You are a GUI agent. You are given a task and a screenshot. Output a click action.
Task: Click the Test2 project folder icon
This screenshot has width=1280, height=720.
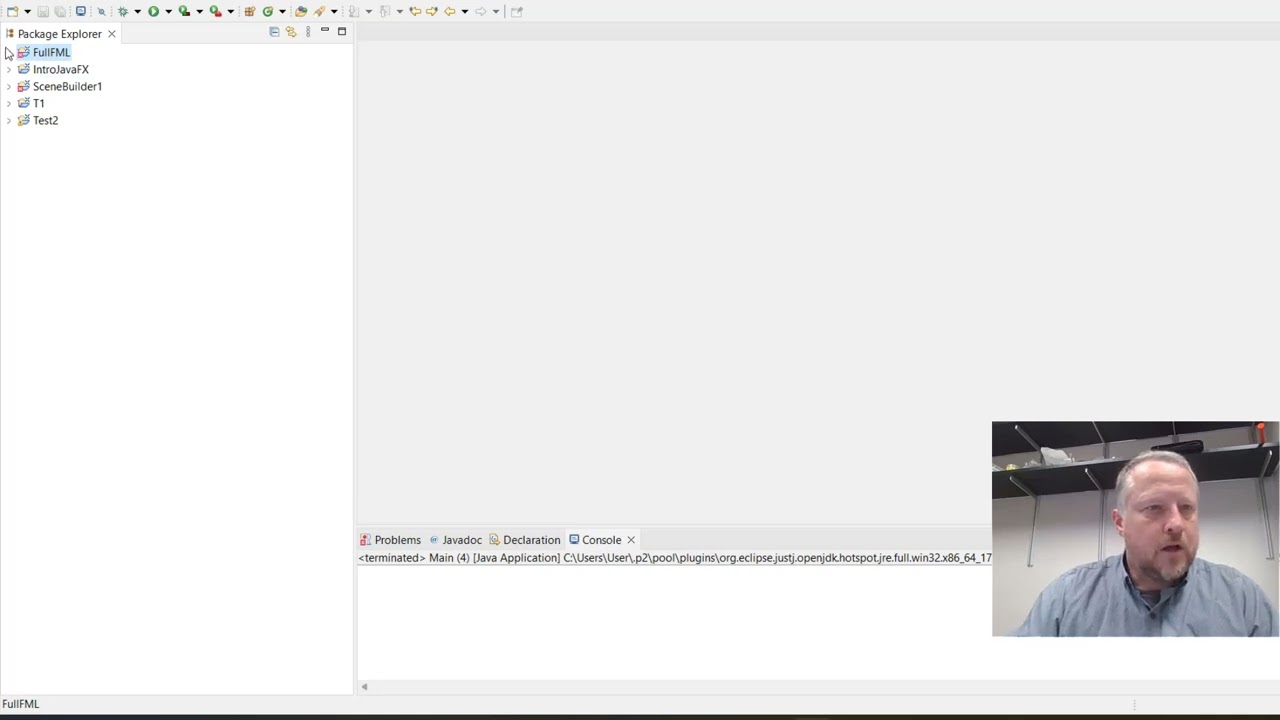pyautogui.click(x=24, y=120)
